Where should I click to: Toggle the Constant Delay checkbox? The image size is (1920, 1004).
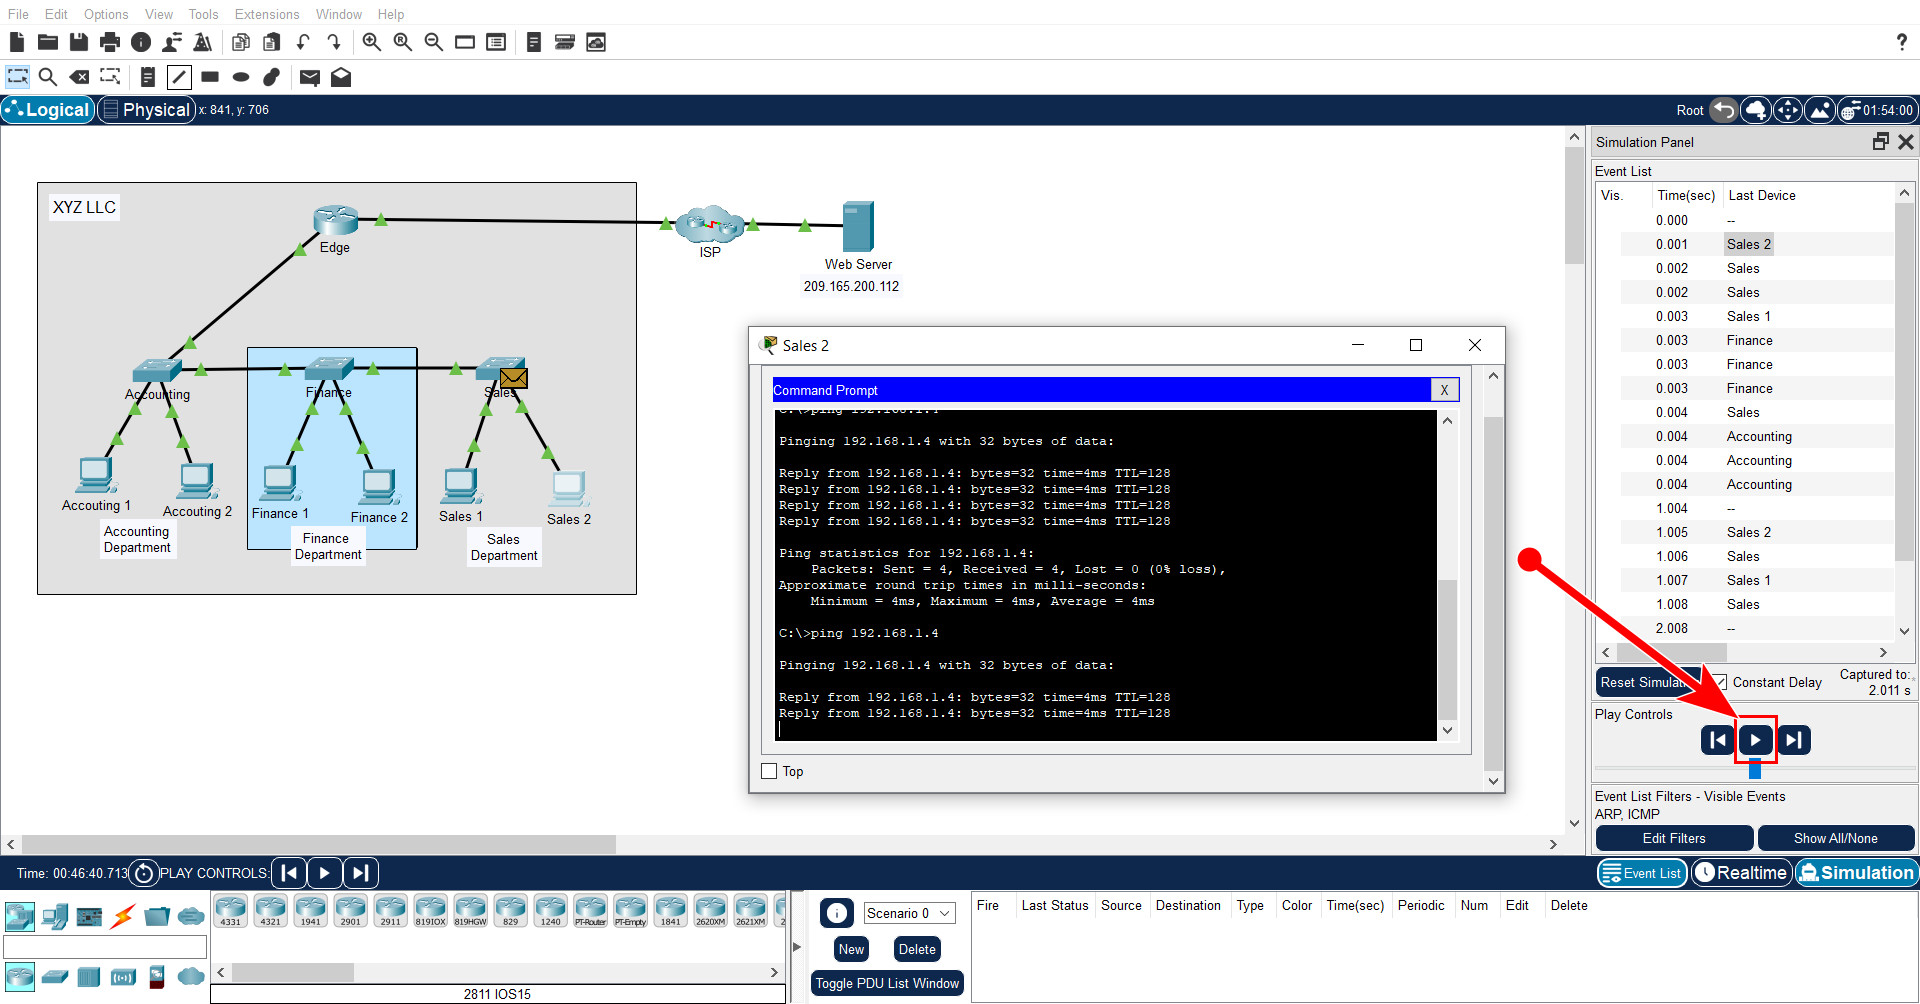1719,682
